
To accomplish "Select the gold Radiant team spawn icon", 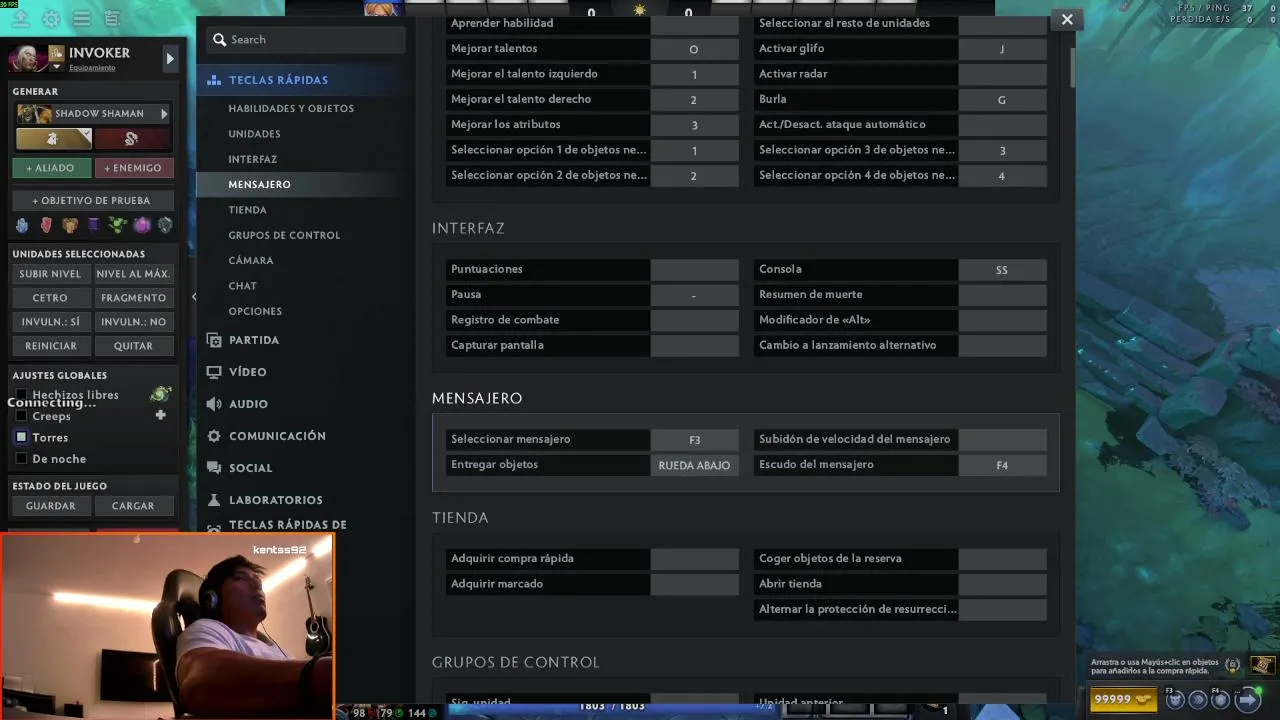I will [53, 139].
